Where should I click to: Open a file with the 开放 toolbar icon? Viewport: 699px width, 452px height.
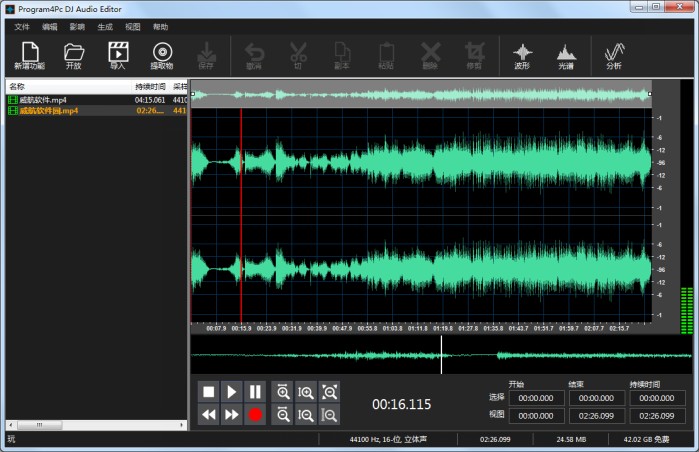[73, 54]
